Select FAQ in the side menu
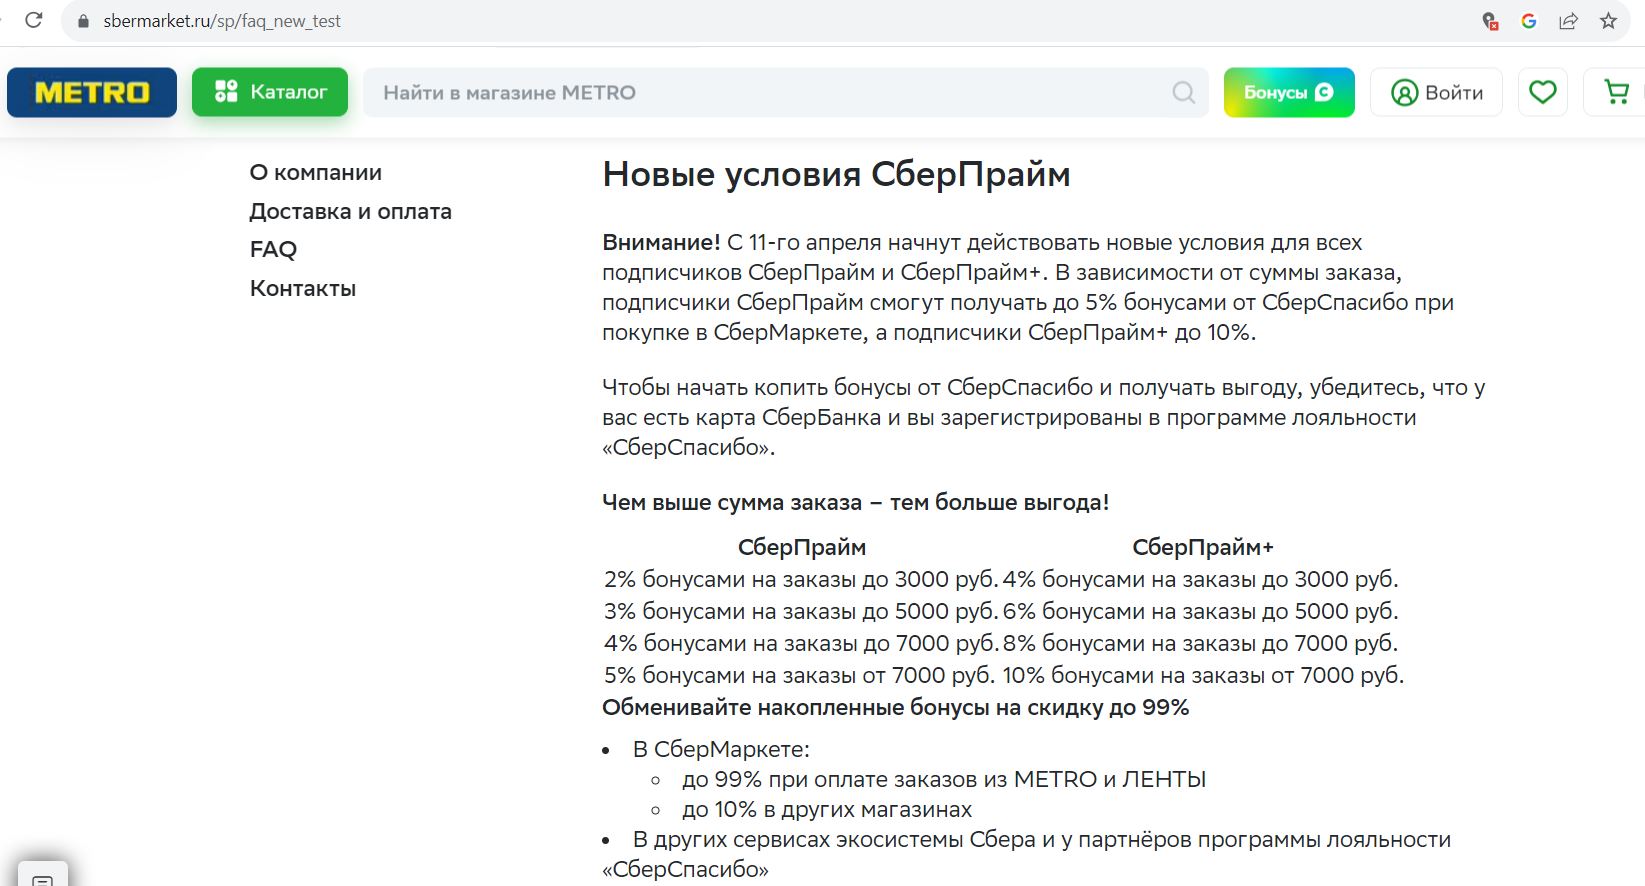Image resolution: width=1645 pixels, height=886 pixels. pyautogui.click(x=273, y=249)
